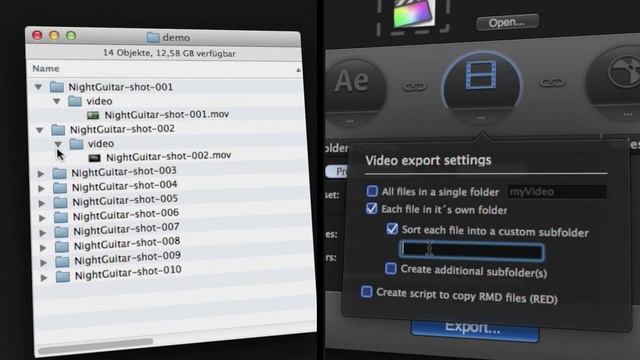Expand NightGuitar-shot-009 folder

43,262
